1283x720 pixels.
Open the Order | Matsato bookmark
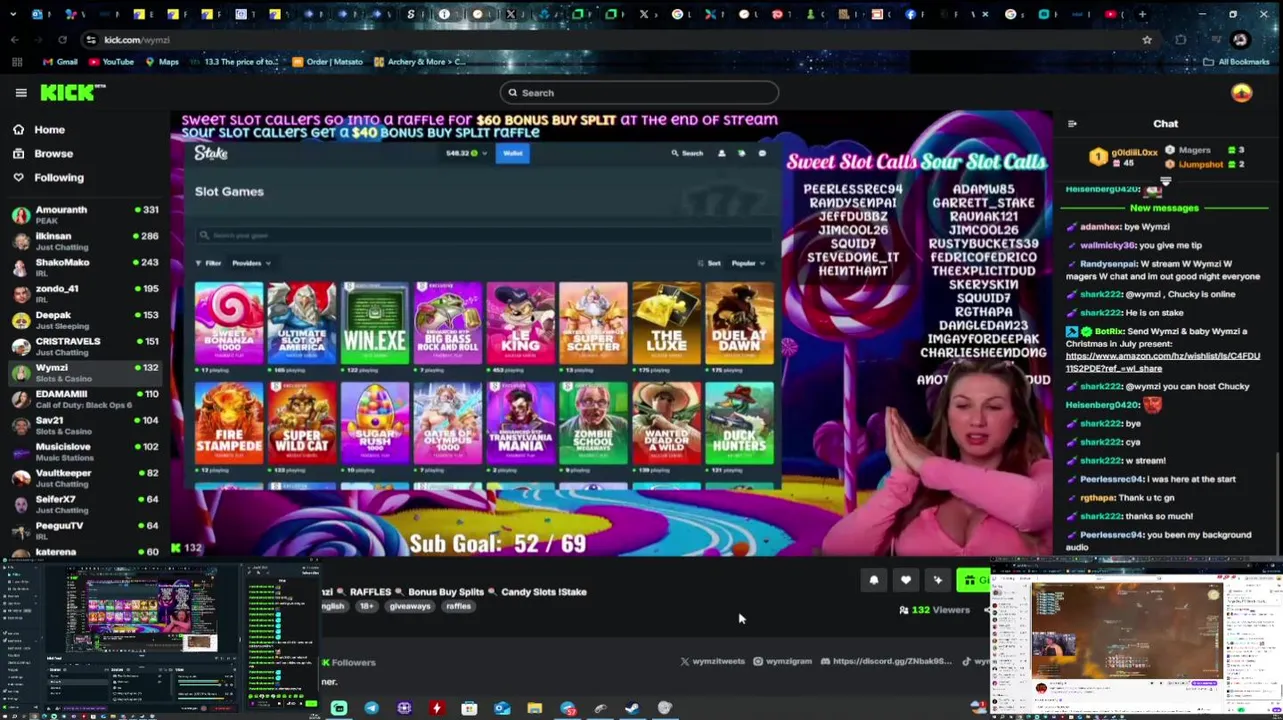coord(328,62)
